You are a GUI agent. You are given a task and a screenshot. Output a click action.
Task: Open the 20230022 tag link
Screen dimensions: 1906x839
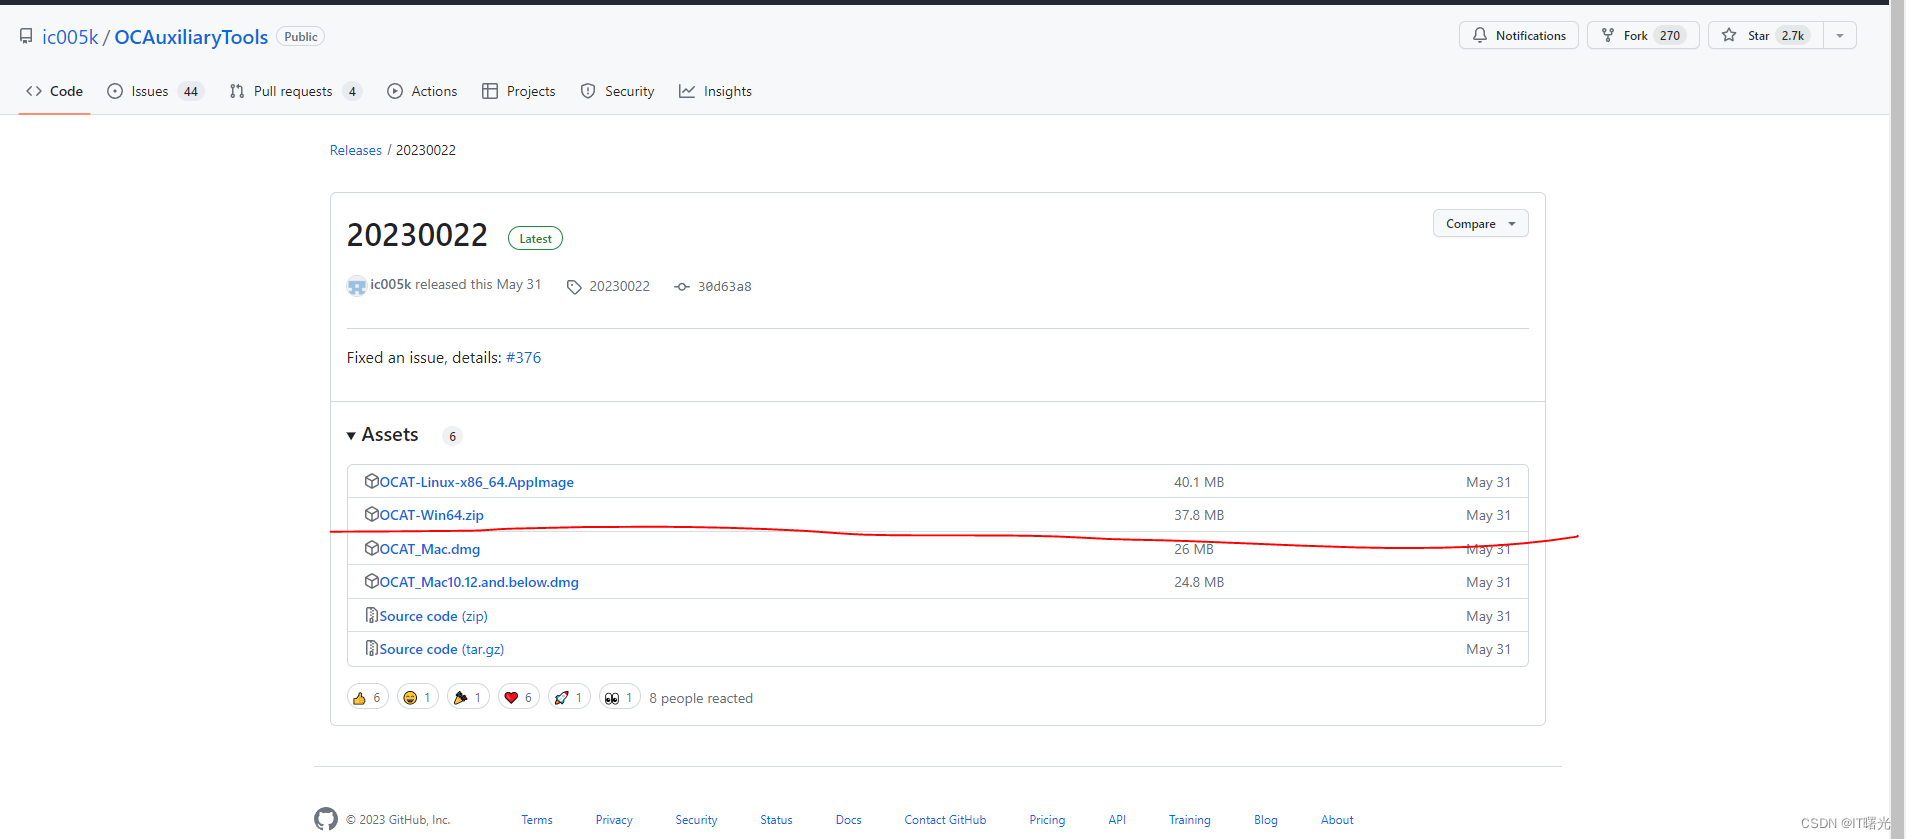pyautogui.click(x=619, y=286)
